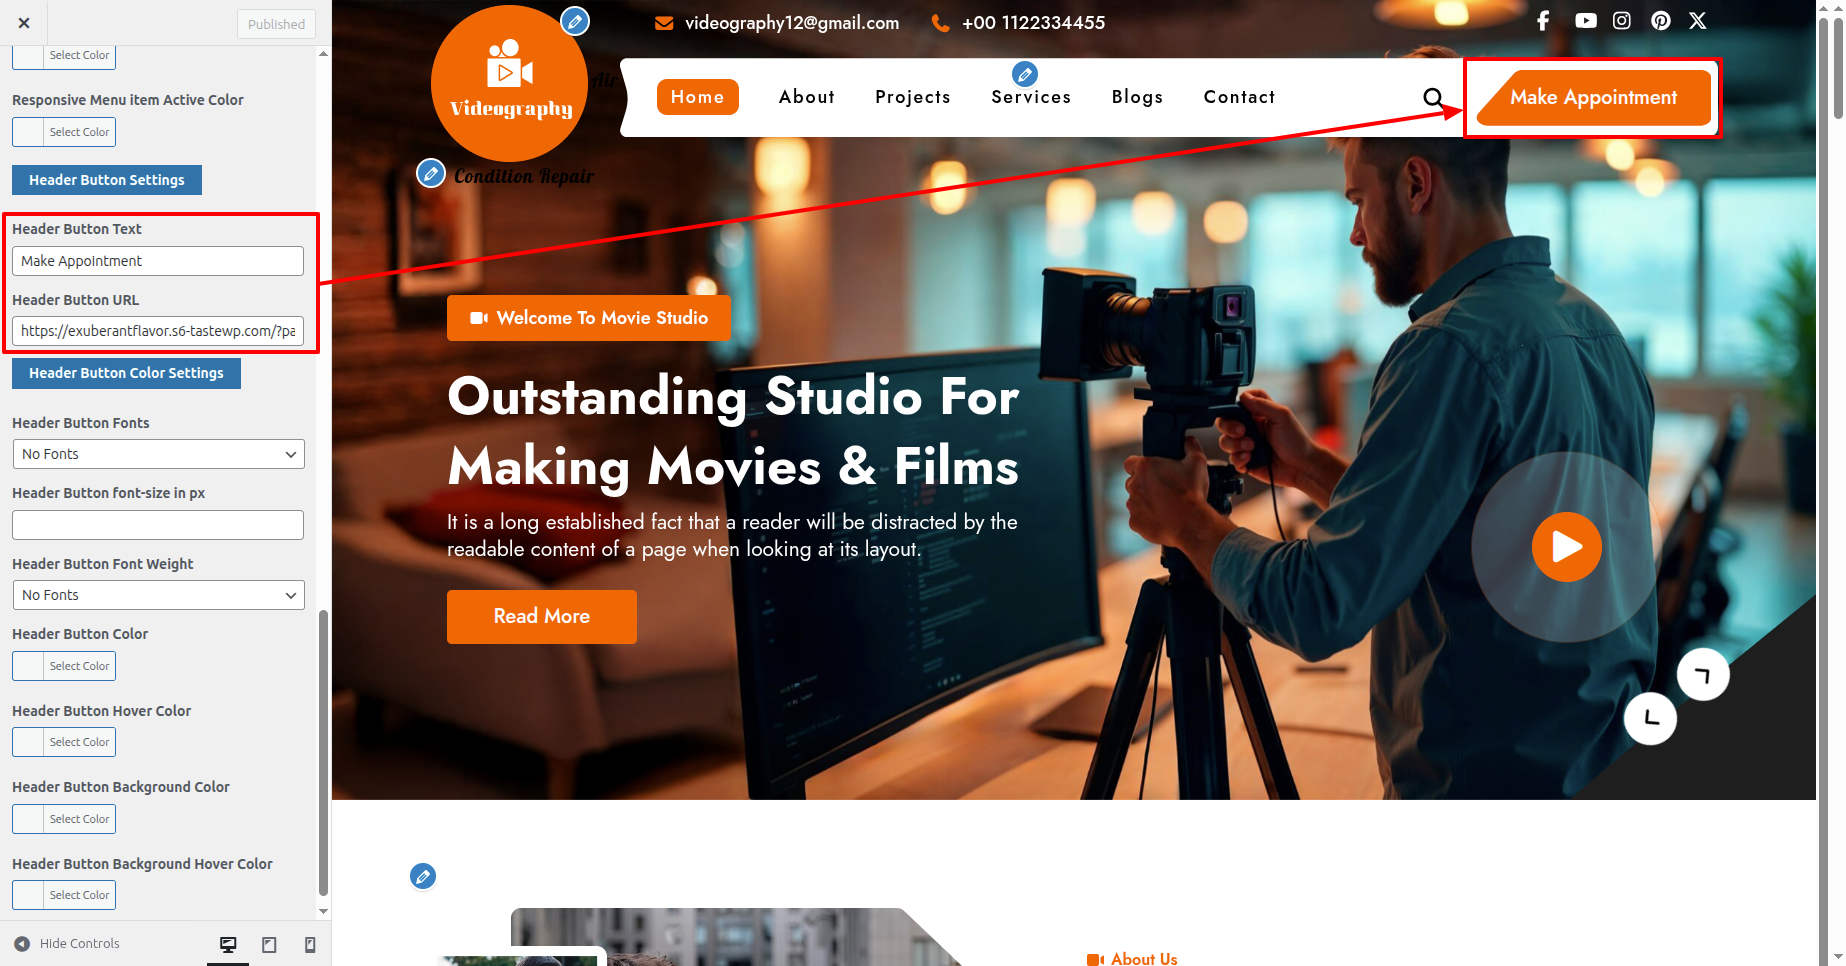Open the Services menu item
The width and height of the screenshot is (1846, 966).
[1031, 97]
